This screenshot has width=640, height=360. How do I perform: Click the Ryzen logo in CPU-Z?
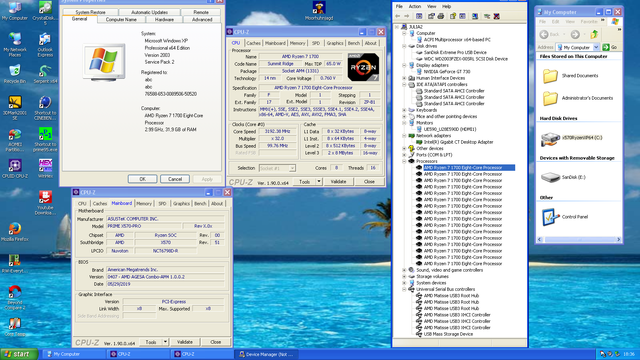click(363, 67)
